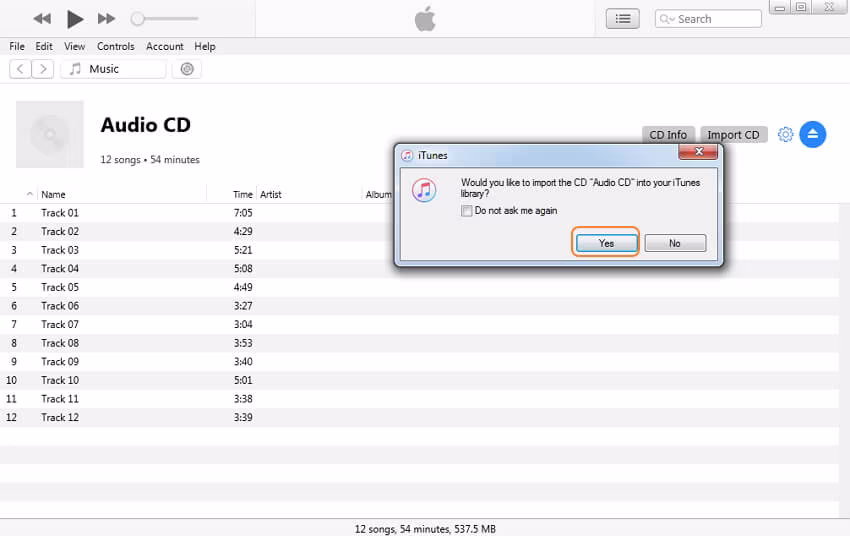Select Track 01
Image resolution: width=850 pixels, height=536 pixels.
pos(60,213)
